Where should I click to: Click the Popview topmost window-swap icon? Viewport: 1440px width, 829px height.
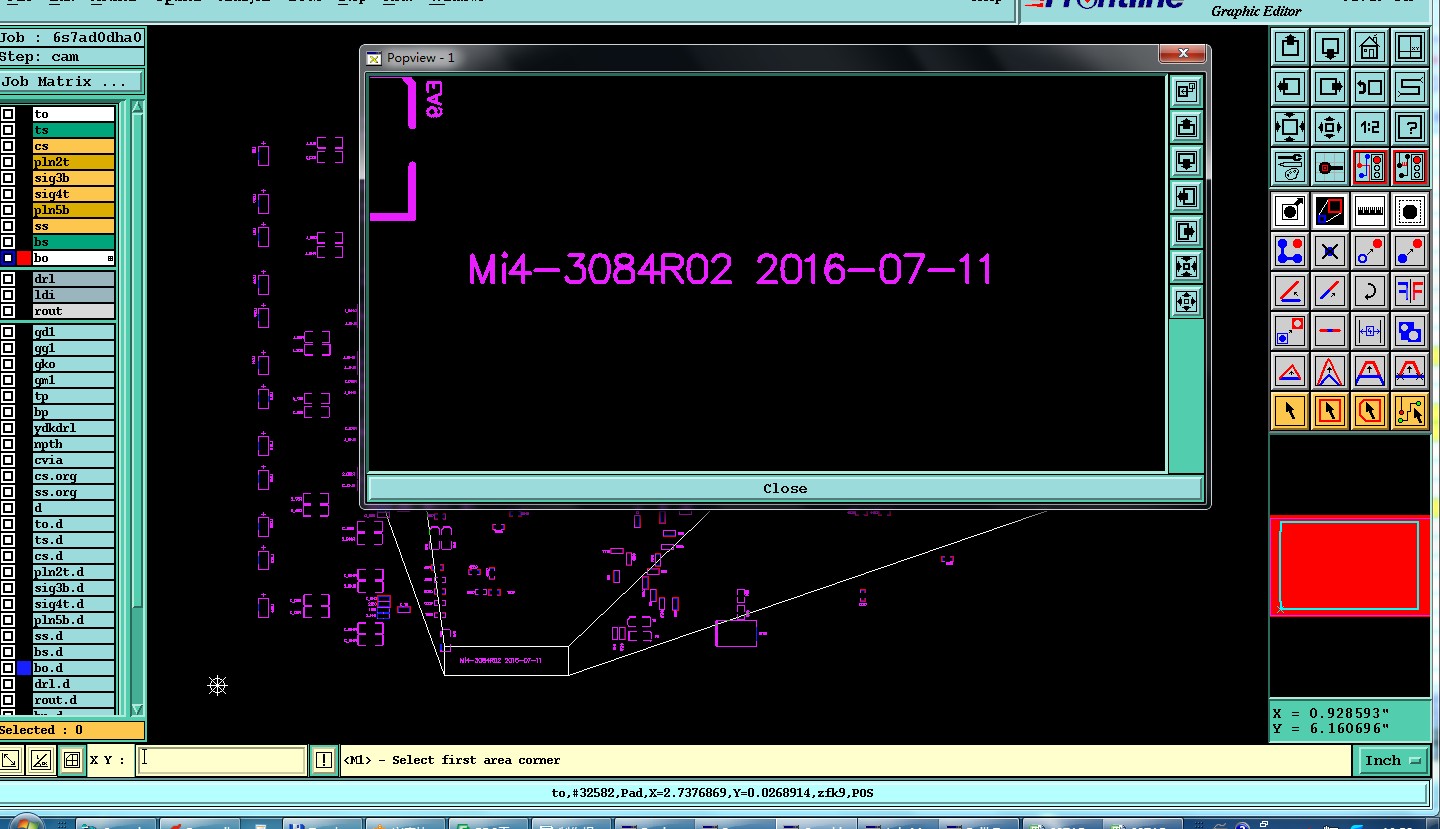point(1186,91)
